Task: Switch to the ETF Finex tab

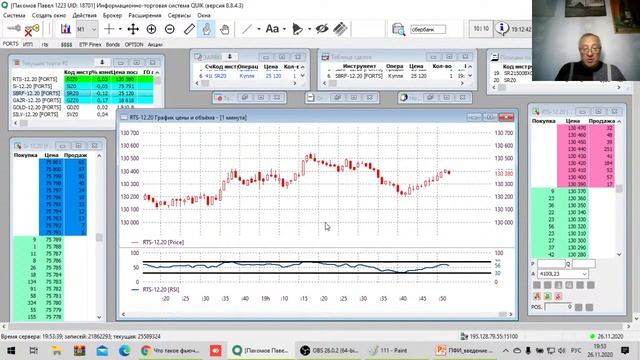Action: click(90, 44)
